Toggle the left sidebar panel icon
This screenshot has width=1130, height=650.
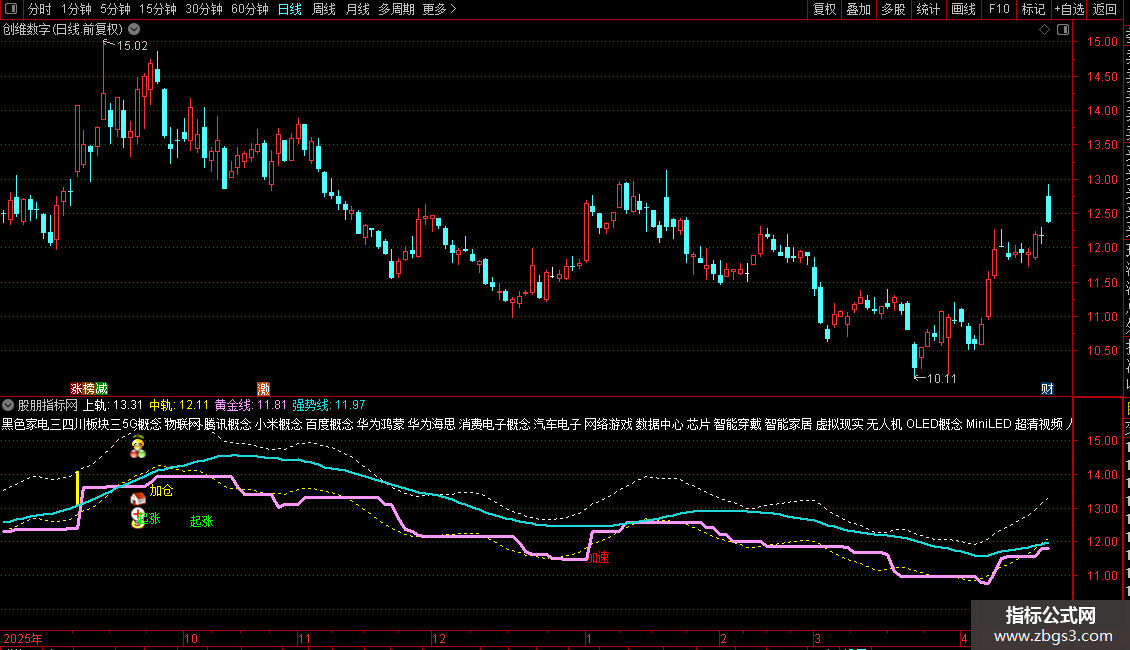(x=13, y=9)
